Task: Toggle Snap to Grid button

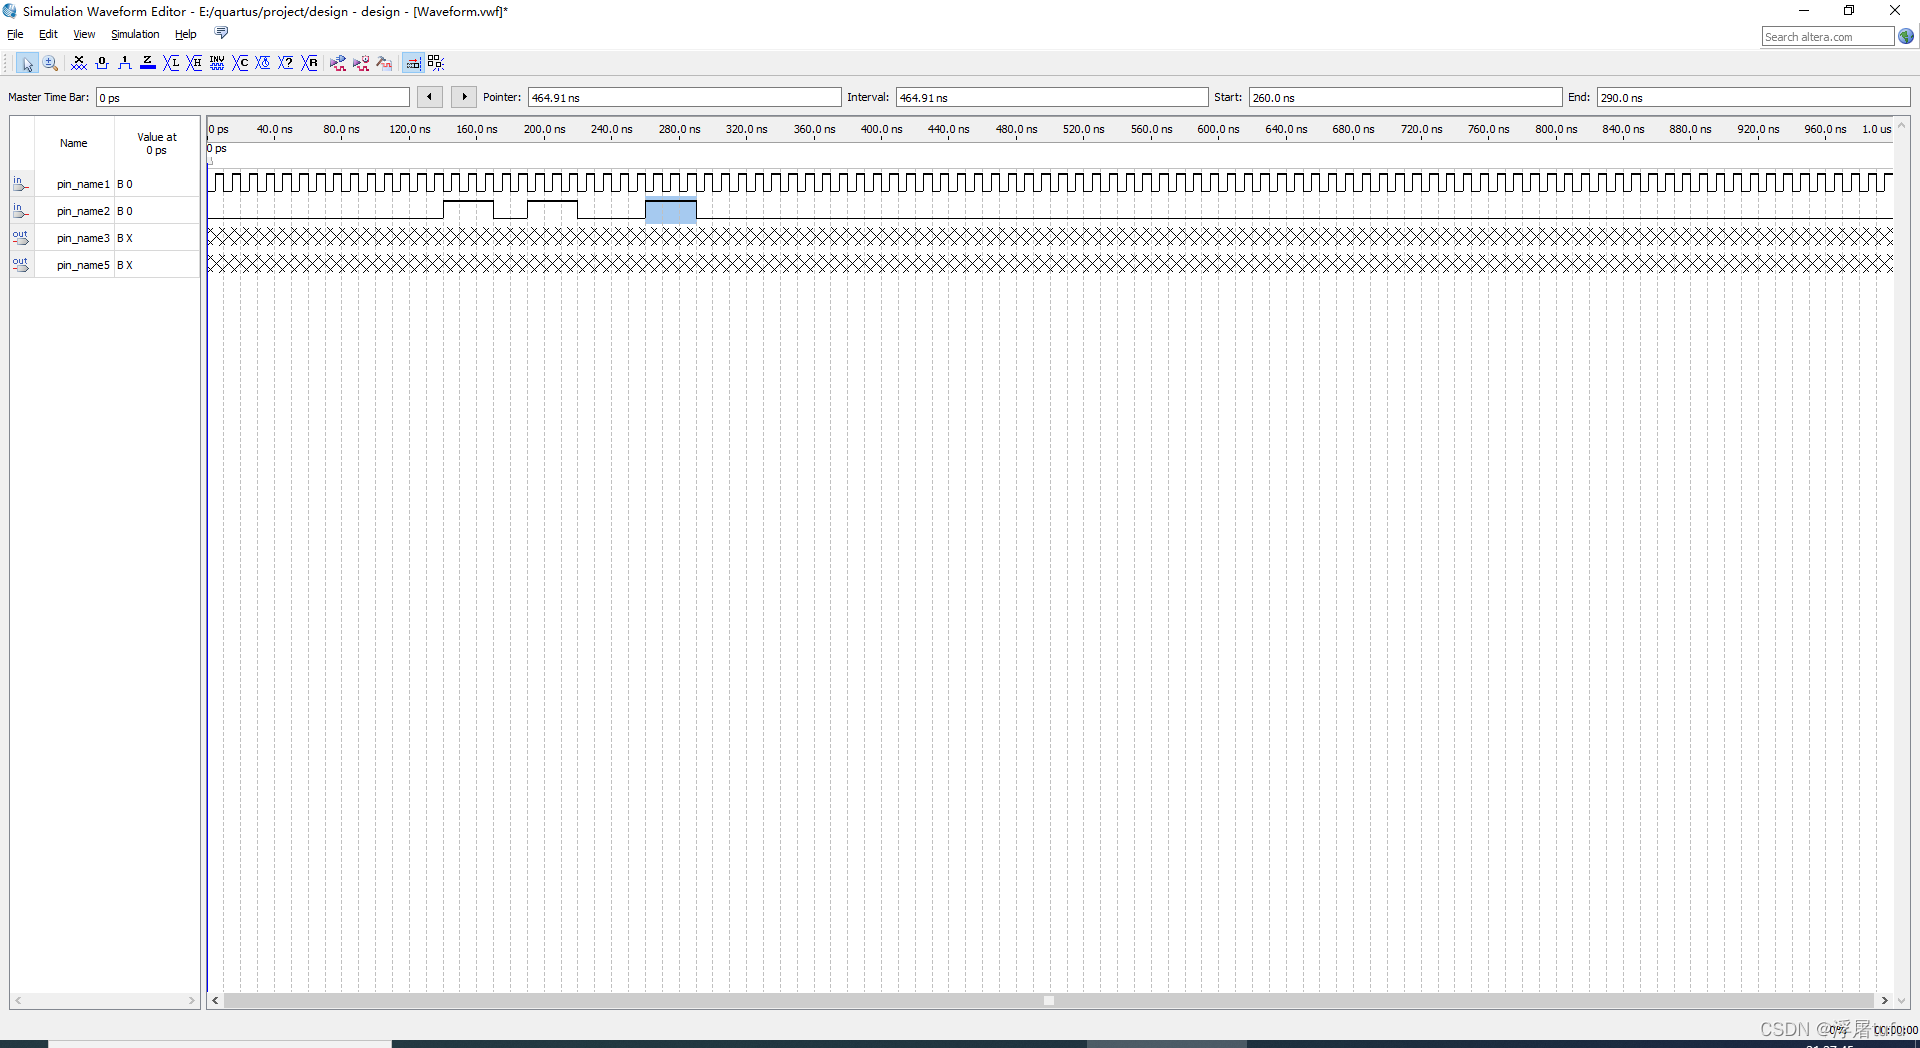Action: 412,63
